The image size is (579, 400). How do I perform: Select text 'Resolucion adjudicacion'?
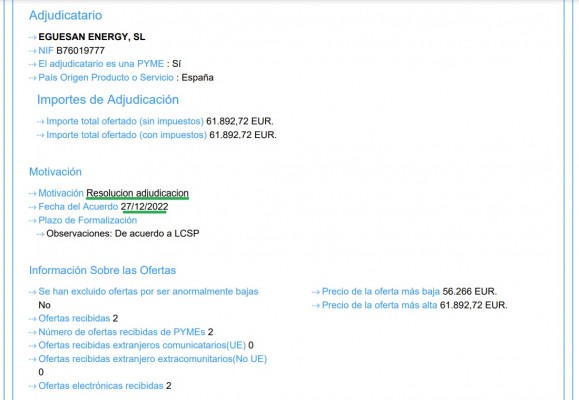137,193
